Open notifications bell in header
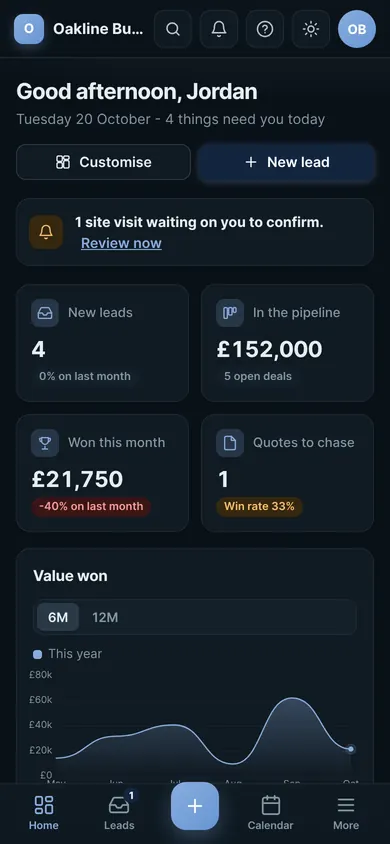Image resolution: width=390 pixels, height=844 pixels. tap(219, 29)
